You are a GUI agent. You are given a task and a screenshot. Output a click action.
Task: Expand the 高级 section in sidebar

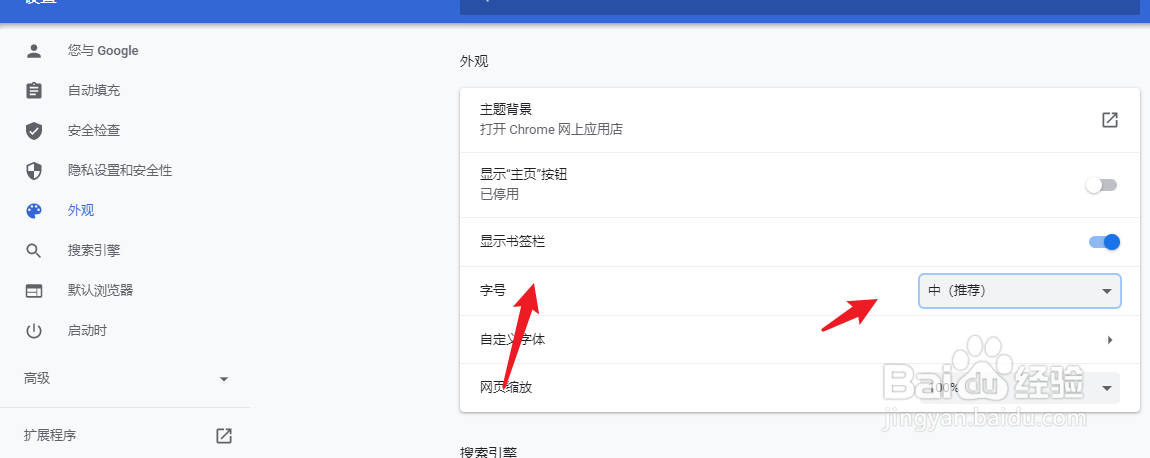tap(224, 379)
